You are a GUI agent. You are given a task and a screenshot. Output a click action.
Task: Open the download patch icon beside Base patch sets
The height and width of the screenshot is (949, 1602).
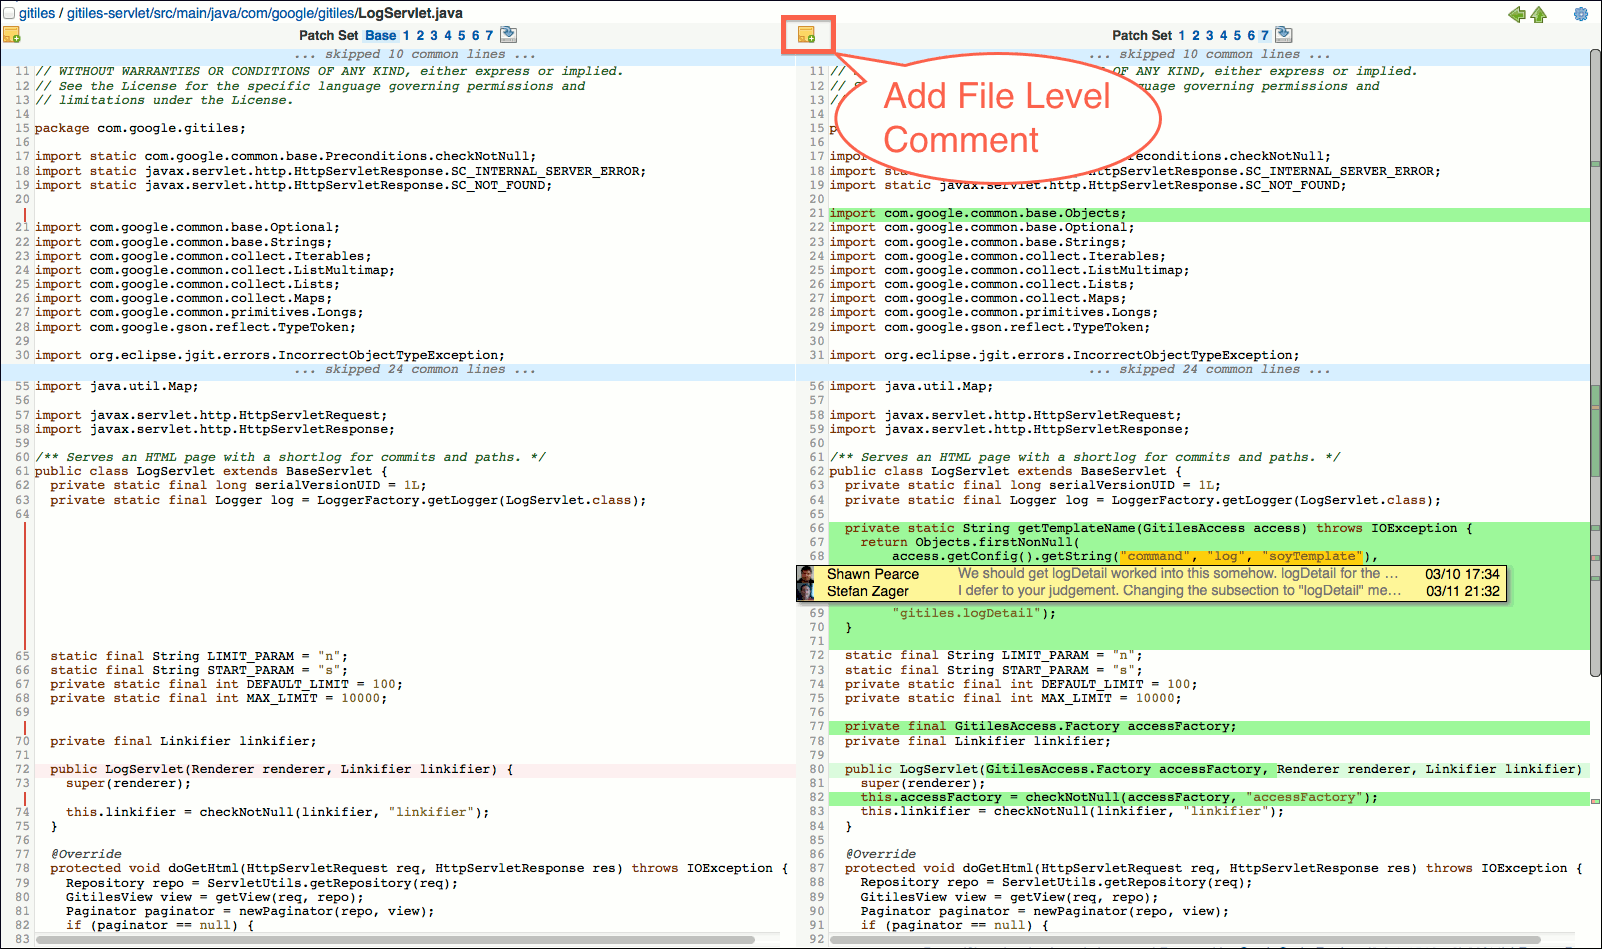click(508, 34)
